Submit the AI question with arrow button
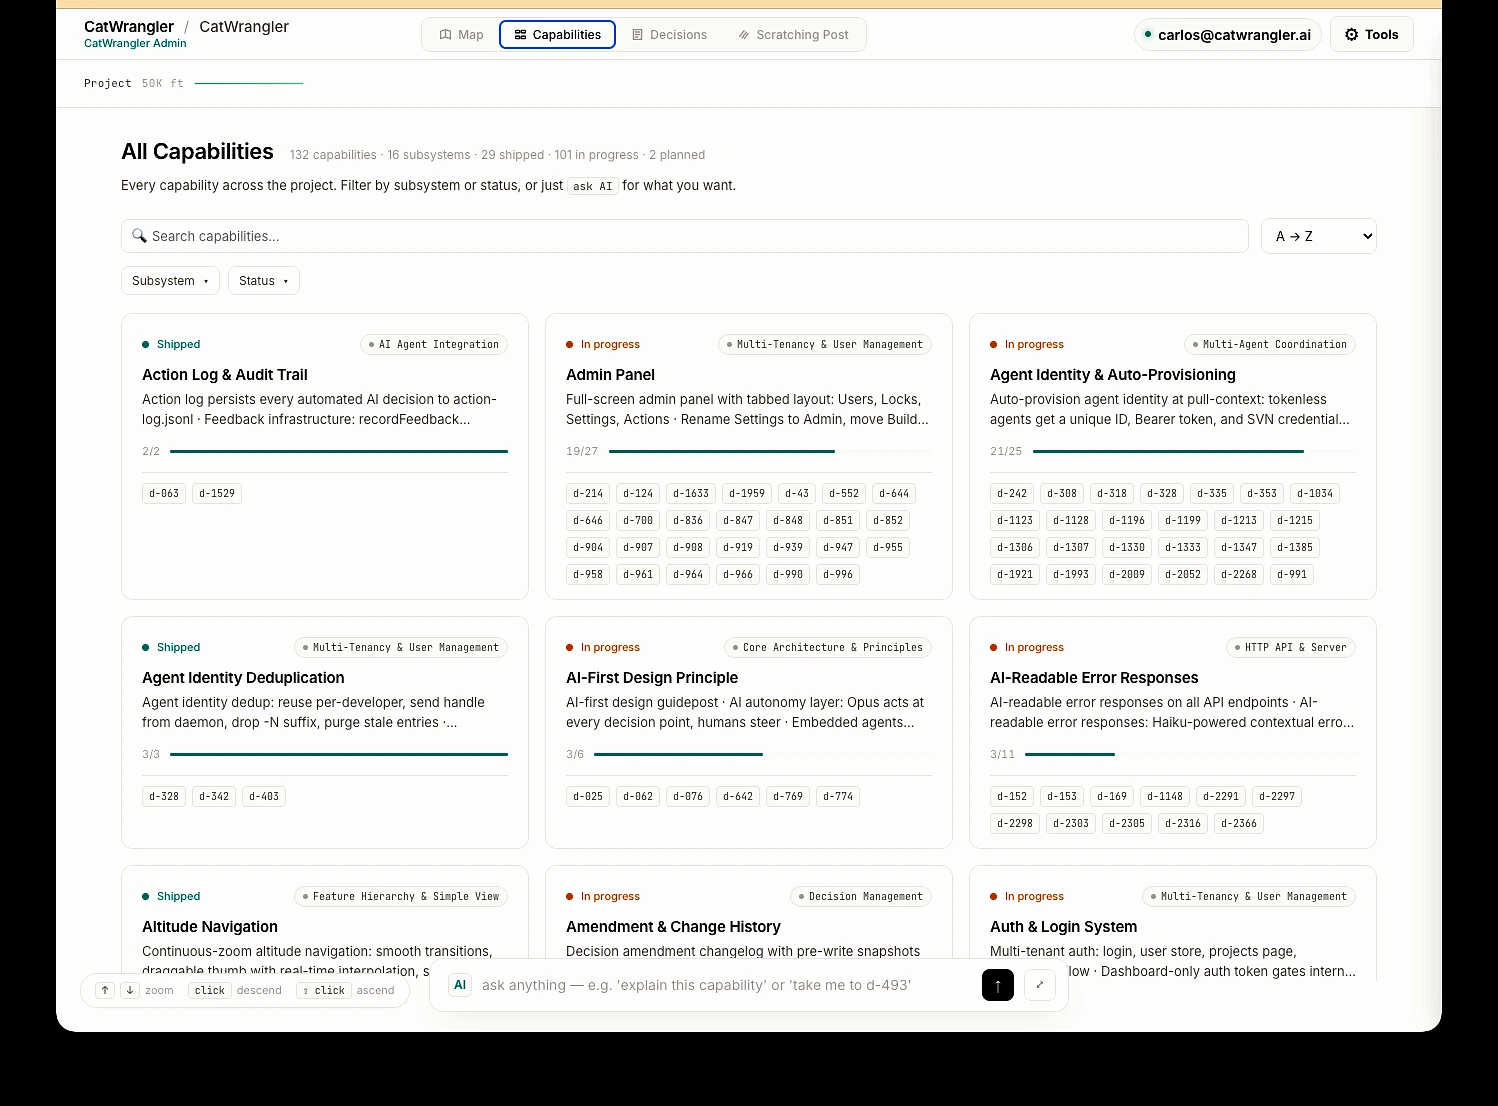The image size is (1498, 1106). (998, 985)
